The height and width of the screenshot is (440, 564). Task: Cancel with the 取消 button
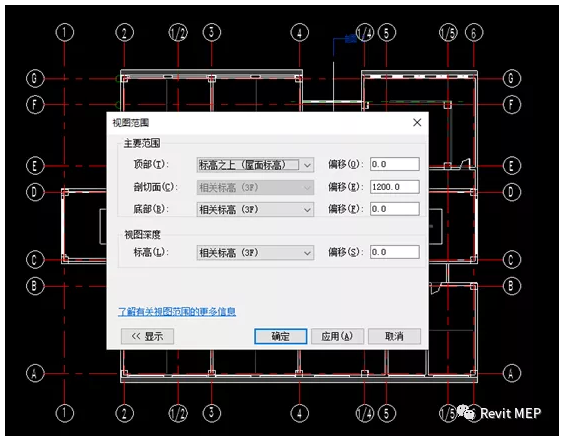tap(394, 336)
